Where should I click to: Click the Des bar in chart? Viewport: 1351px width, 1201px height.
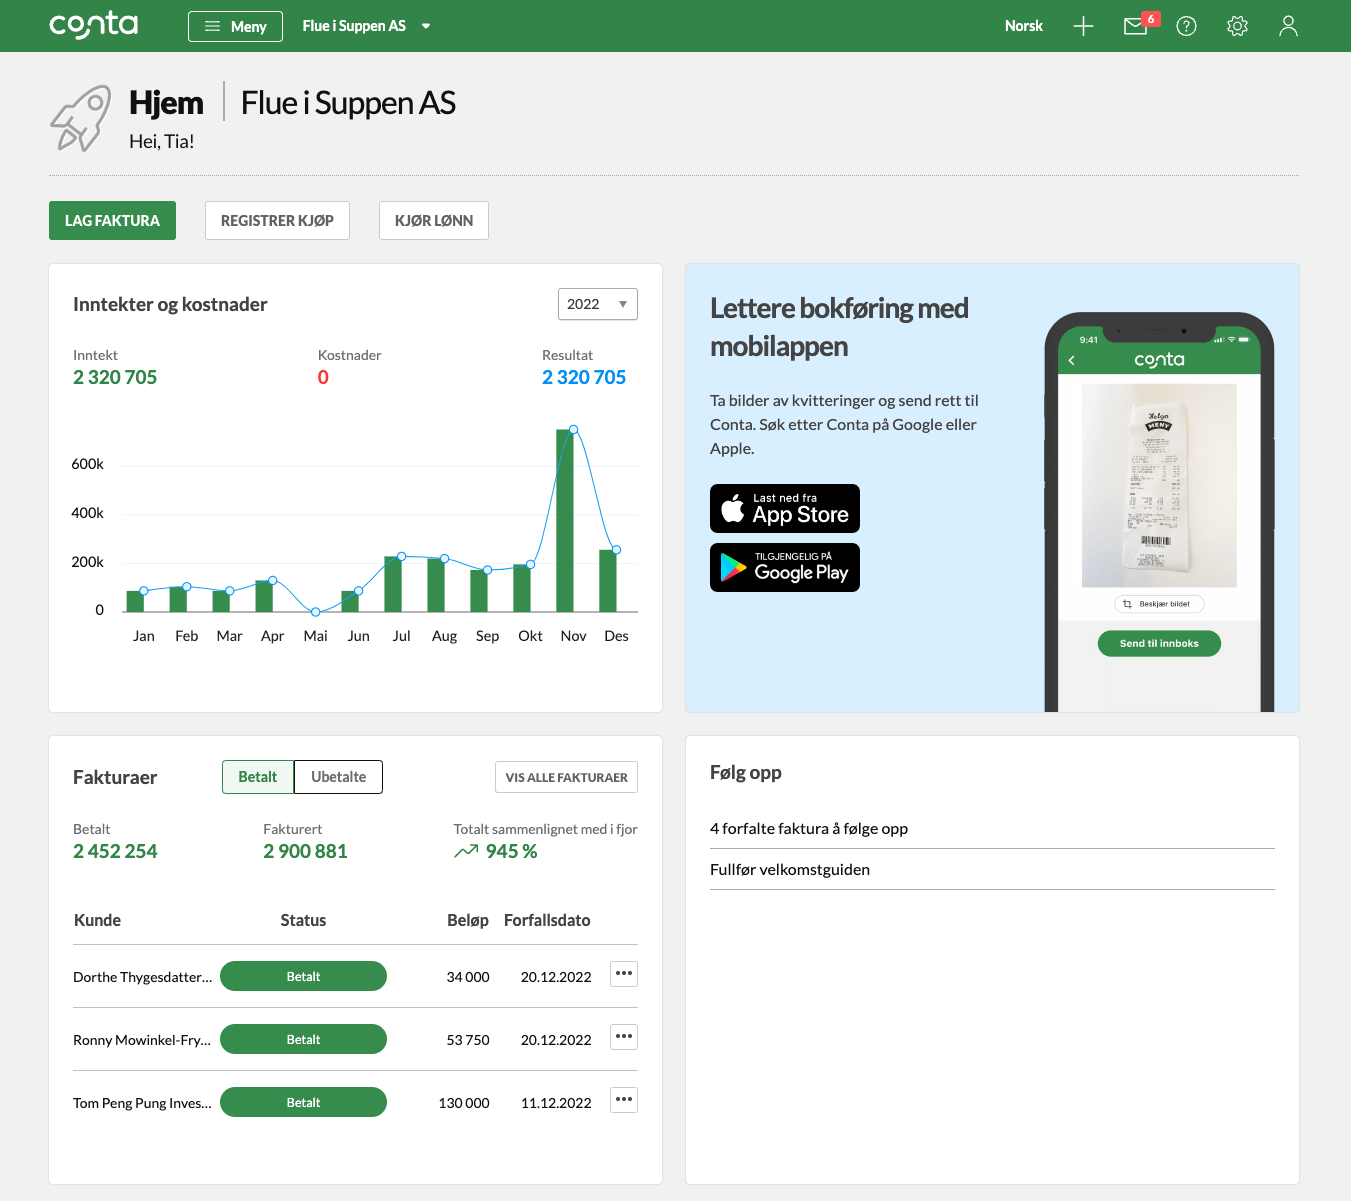click(x=608, y=580)
